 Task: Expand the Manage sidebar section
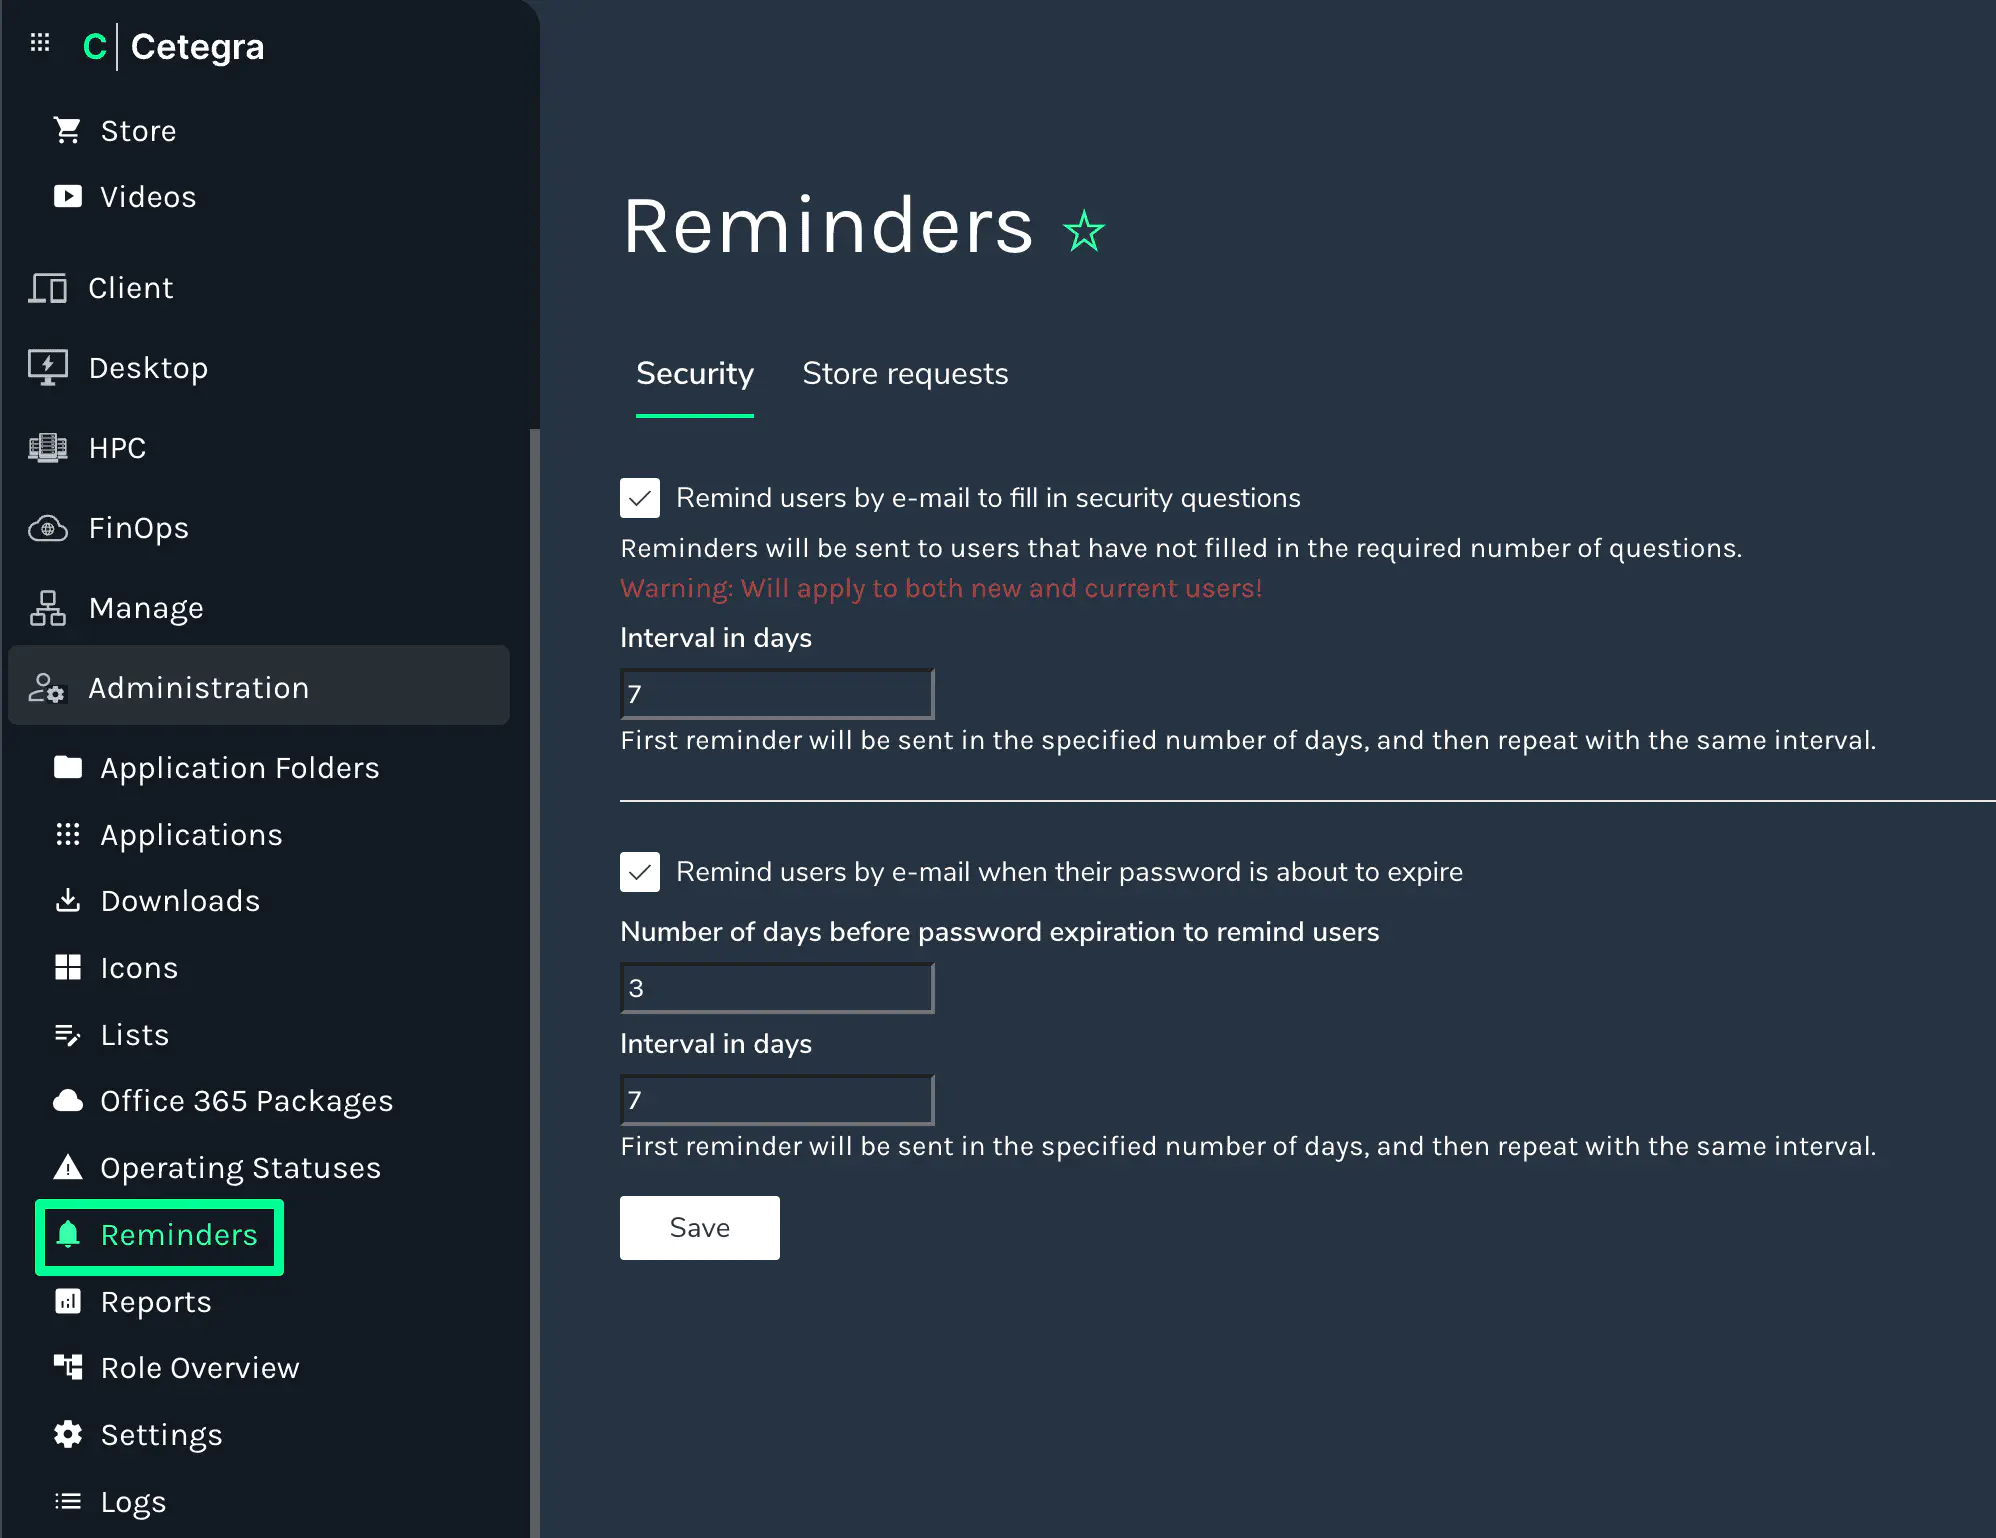click(146, 608)
